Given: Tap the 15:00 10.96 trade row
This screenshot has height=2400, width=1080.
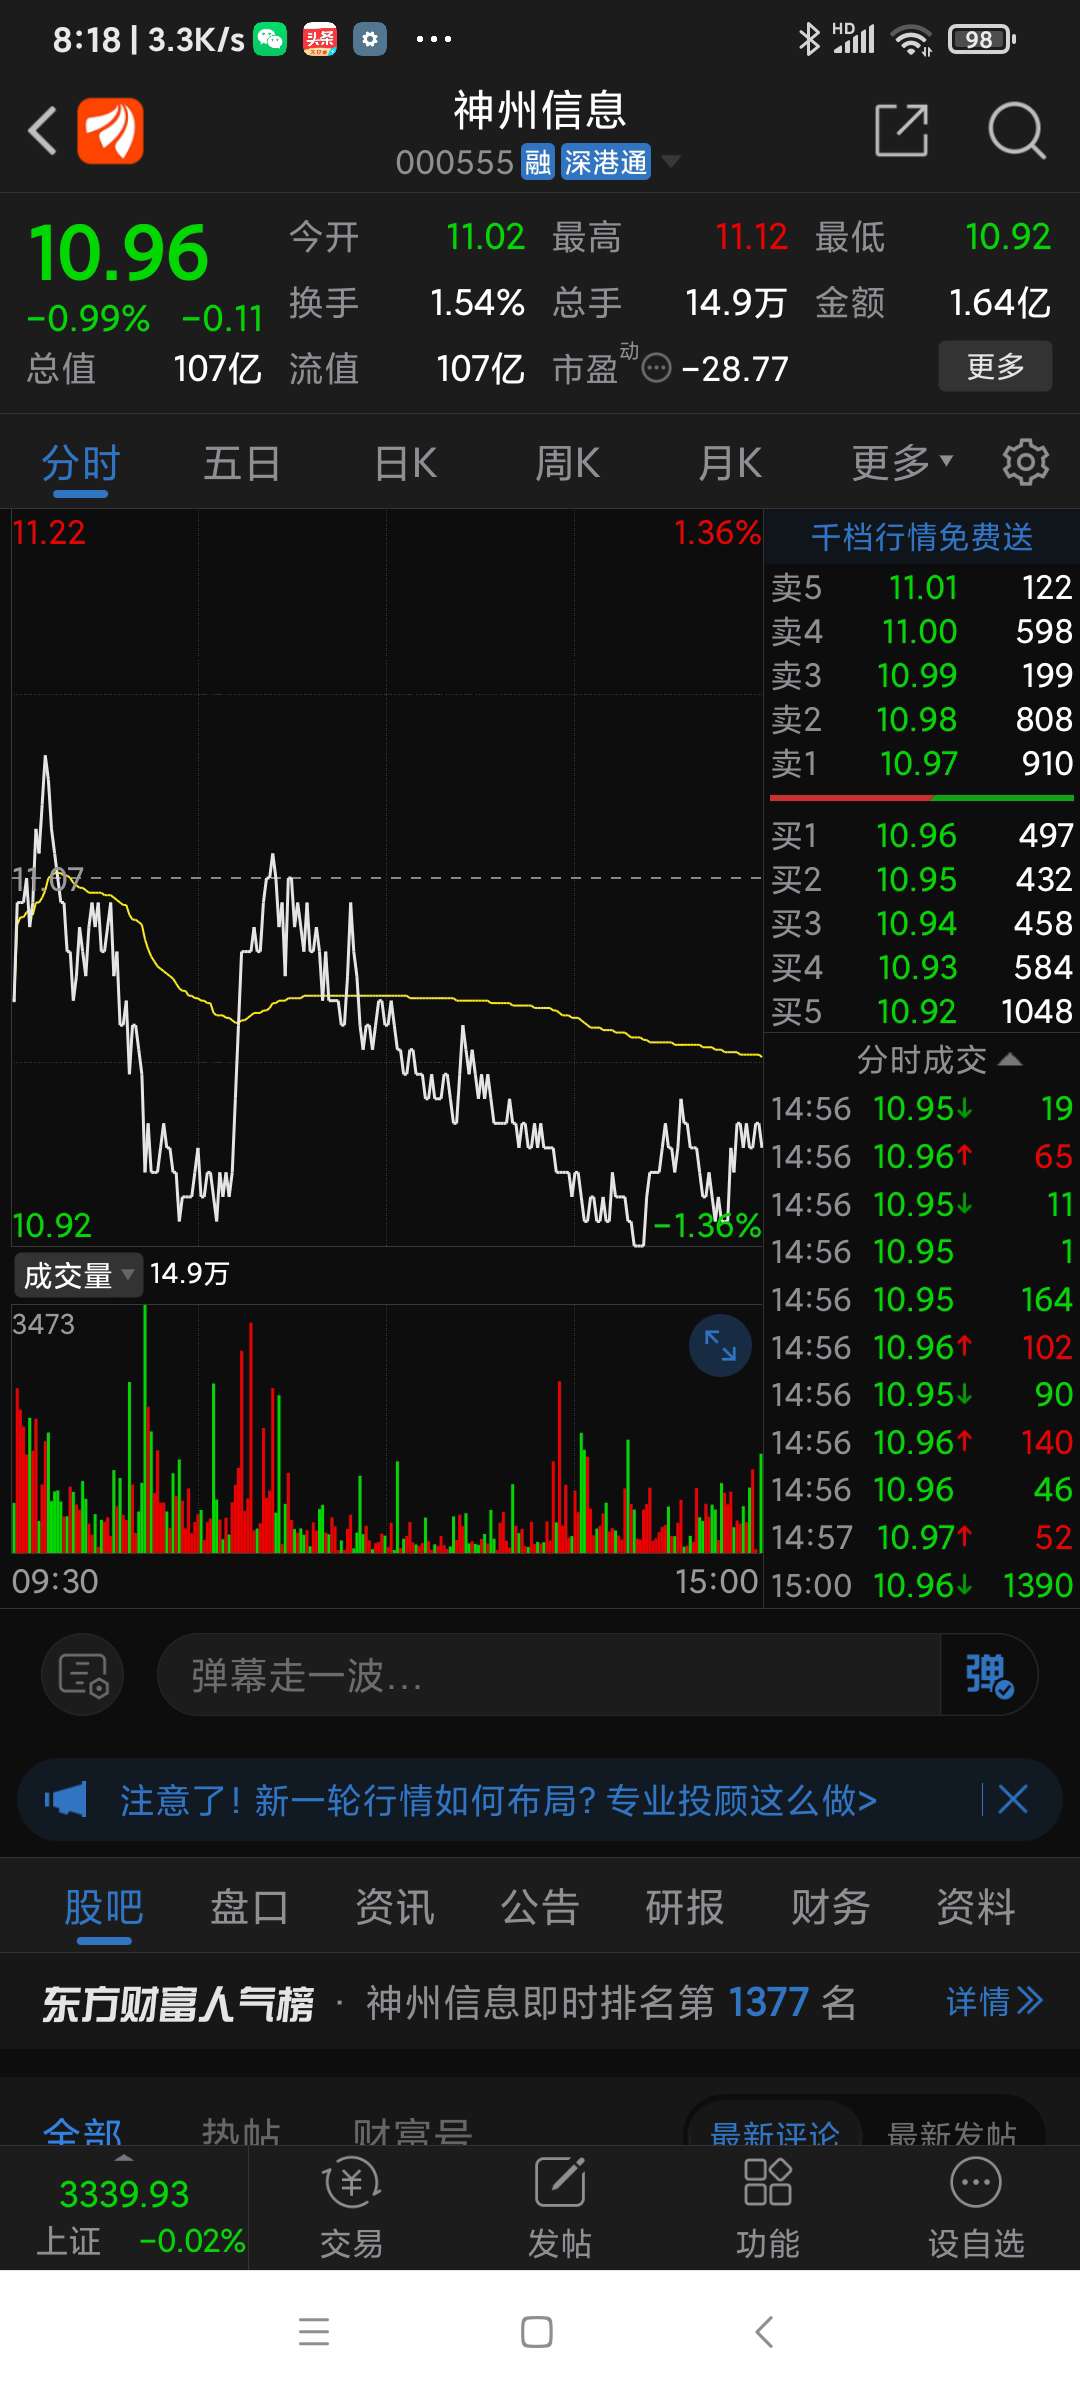Looking at the screenshot, I should pyautogui.click(x=921, y=1585).
